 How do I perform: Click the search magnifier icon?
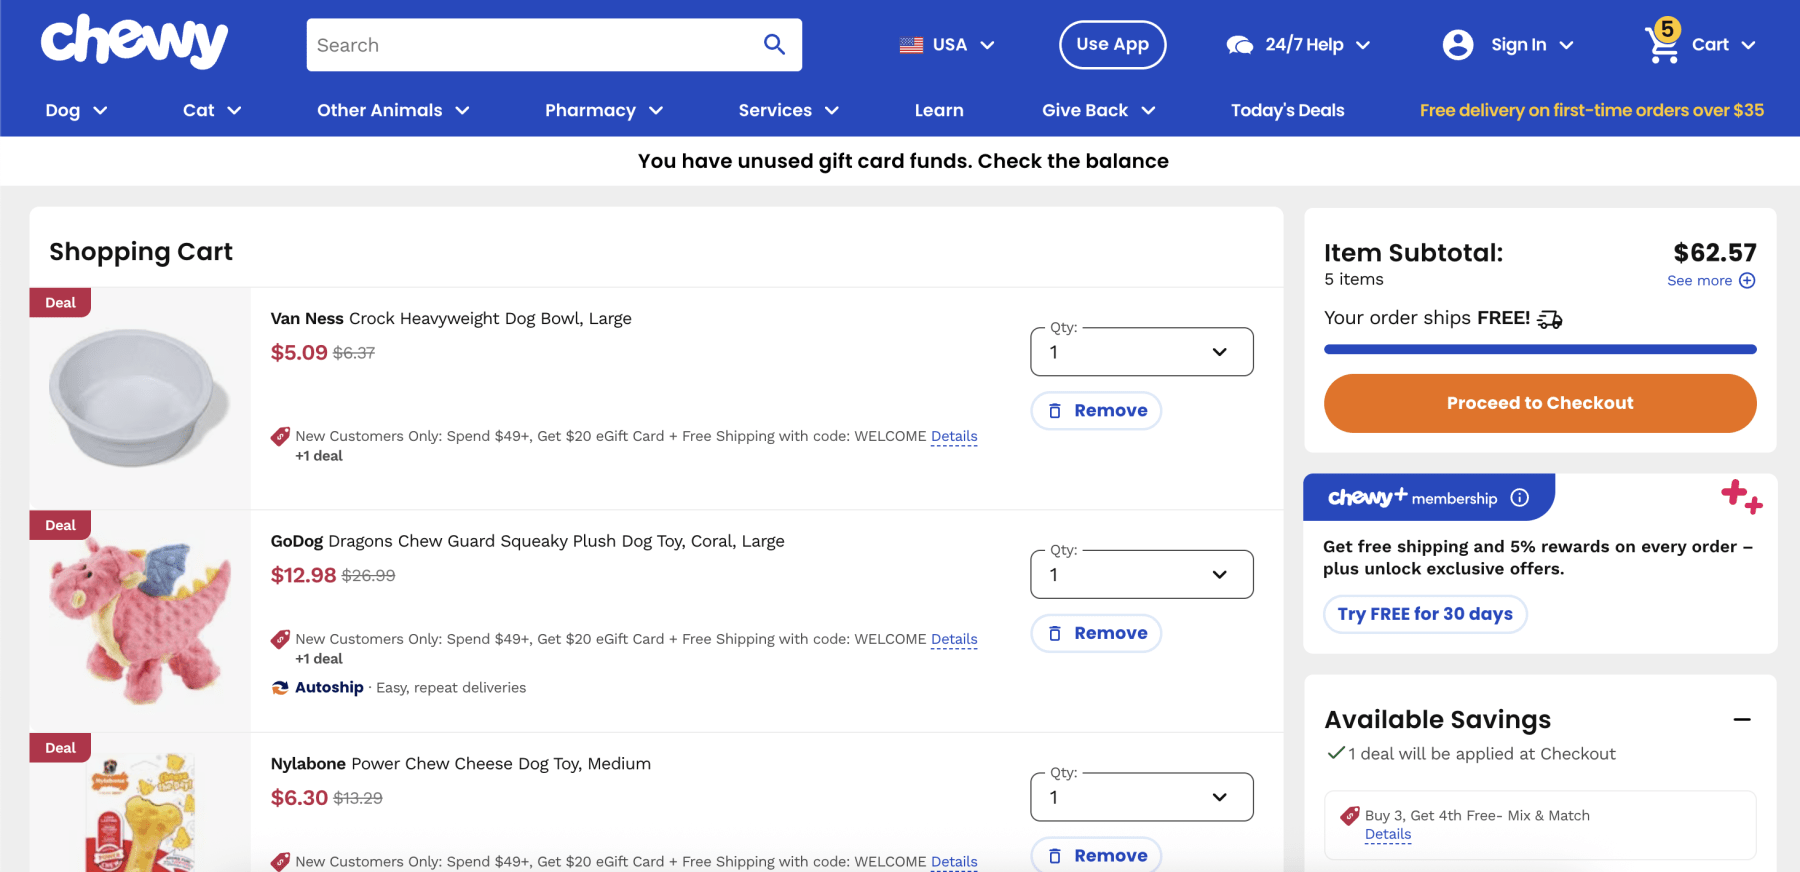coord(774,44)
